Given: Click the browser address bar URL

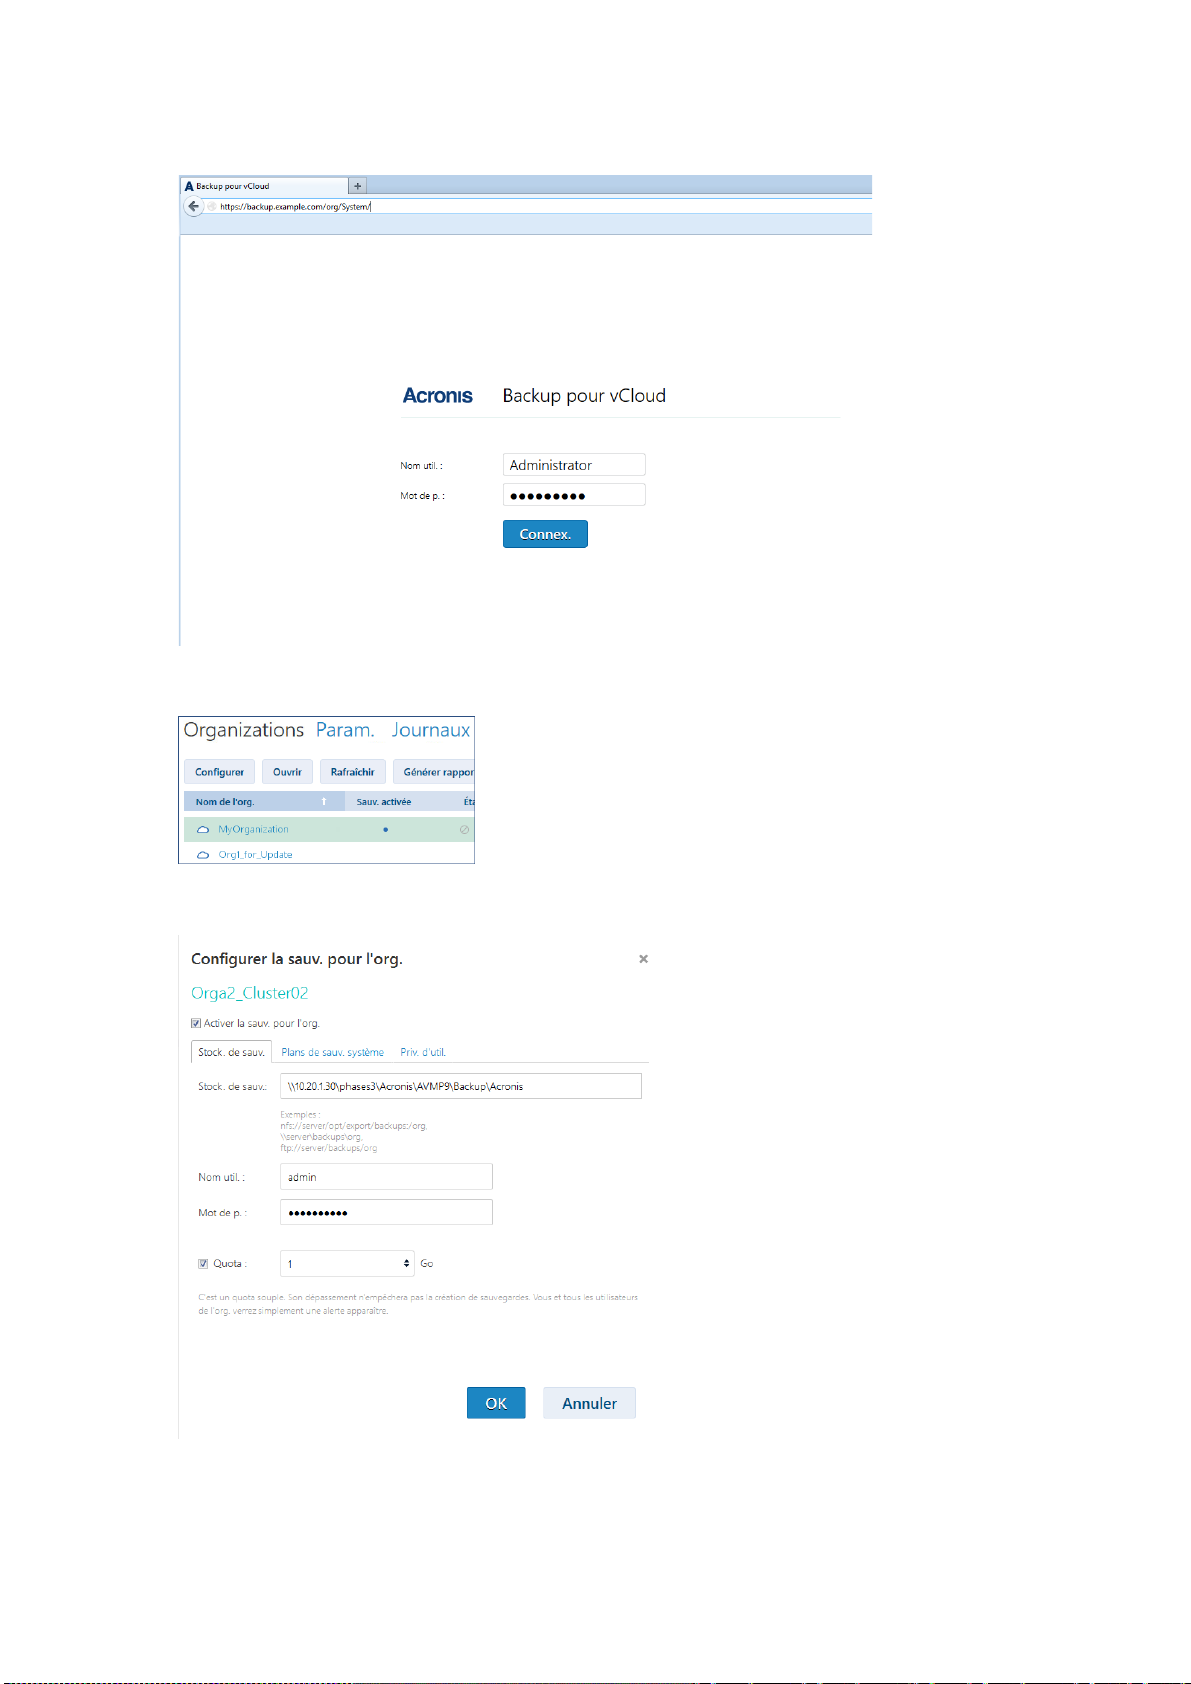Looking at the screenshot, I should click(295, 207).
